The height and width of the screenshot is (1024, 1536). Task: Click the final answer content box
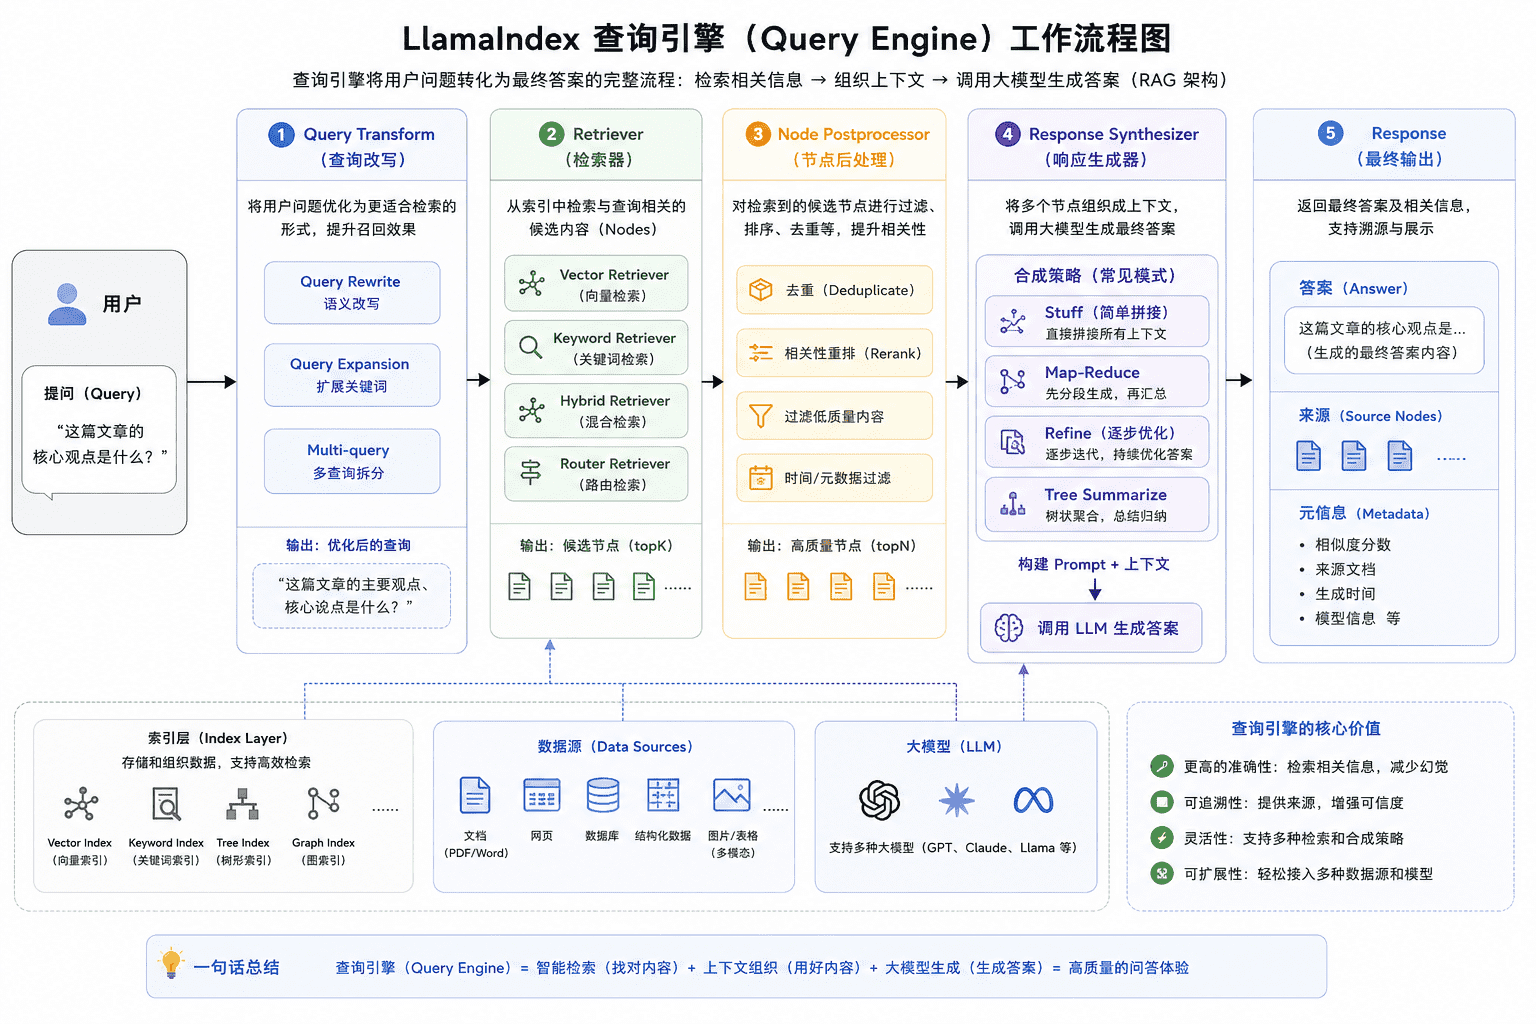click(x=1384, y=340)
